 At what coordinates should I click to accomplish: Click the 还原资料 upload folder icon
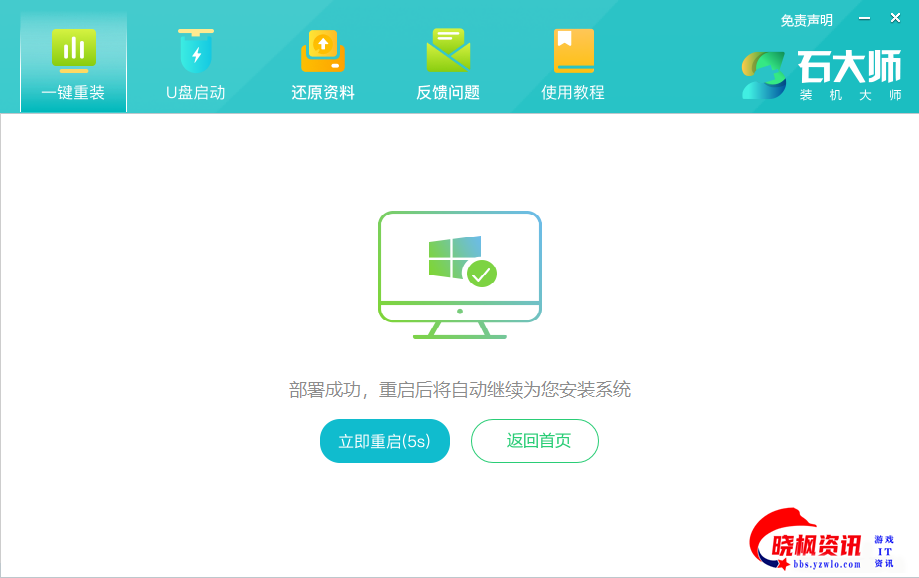click(322, 50)
